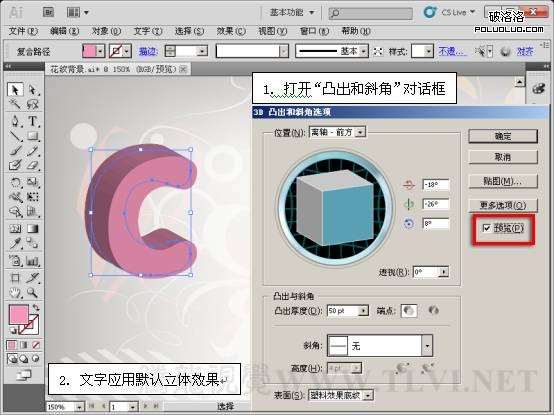Open the 编辑(E) menu

[64, 31]
